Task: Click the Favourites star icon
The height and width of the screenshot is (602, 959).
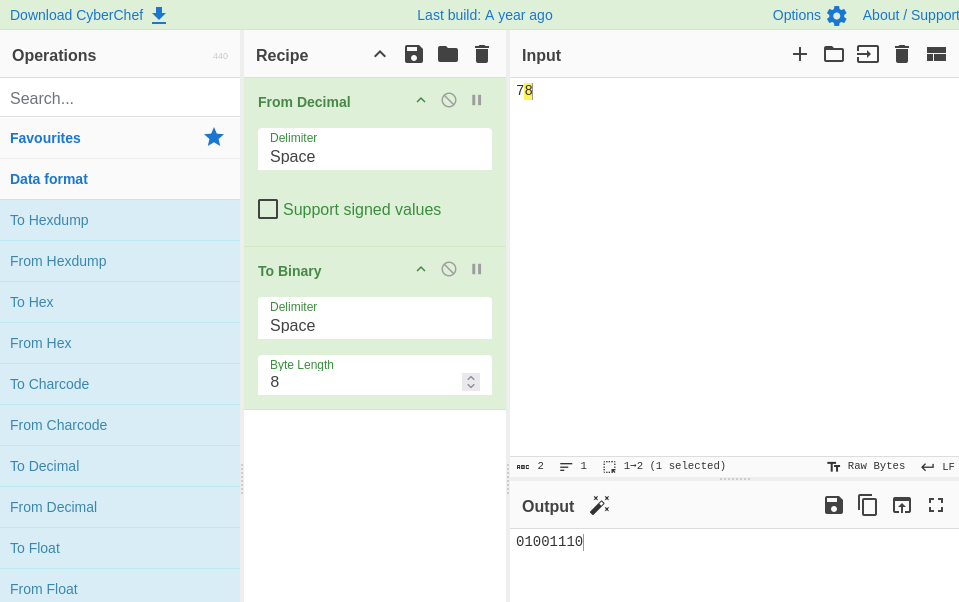Action: click(x=214, y=137)
